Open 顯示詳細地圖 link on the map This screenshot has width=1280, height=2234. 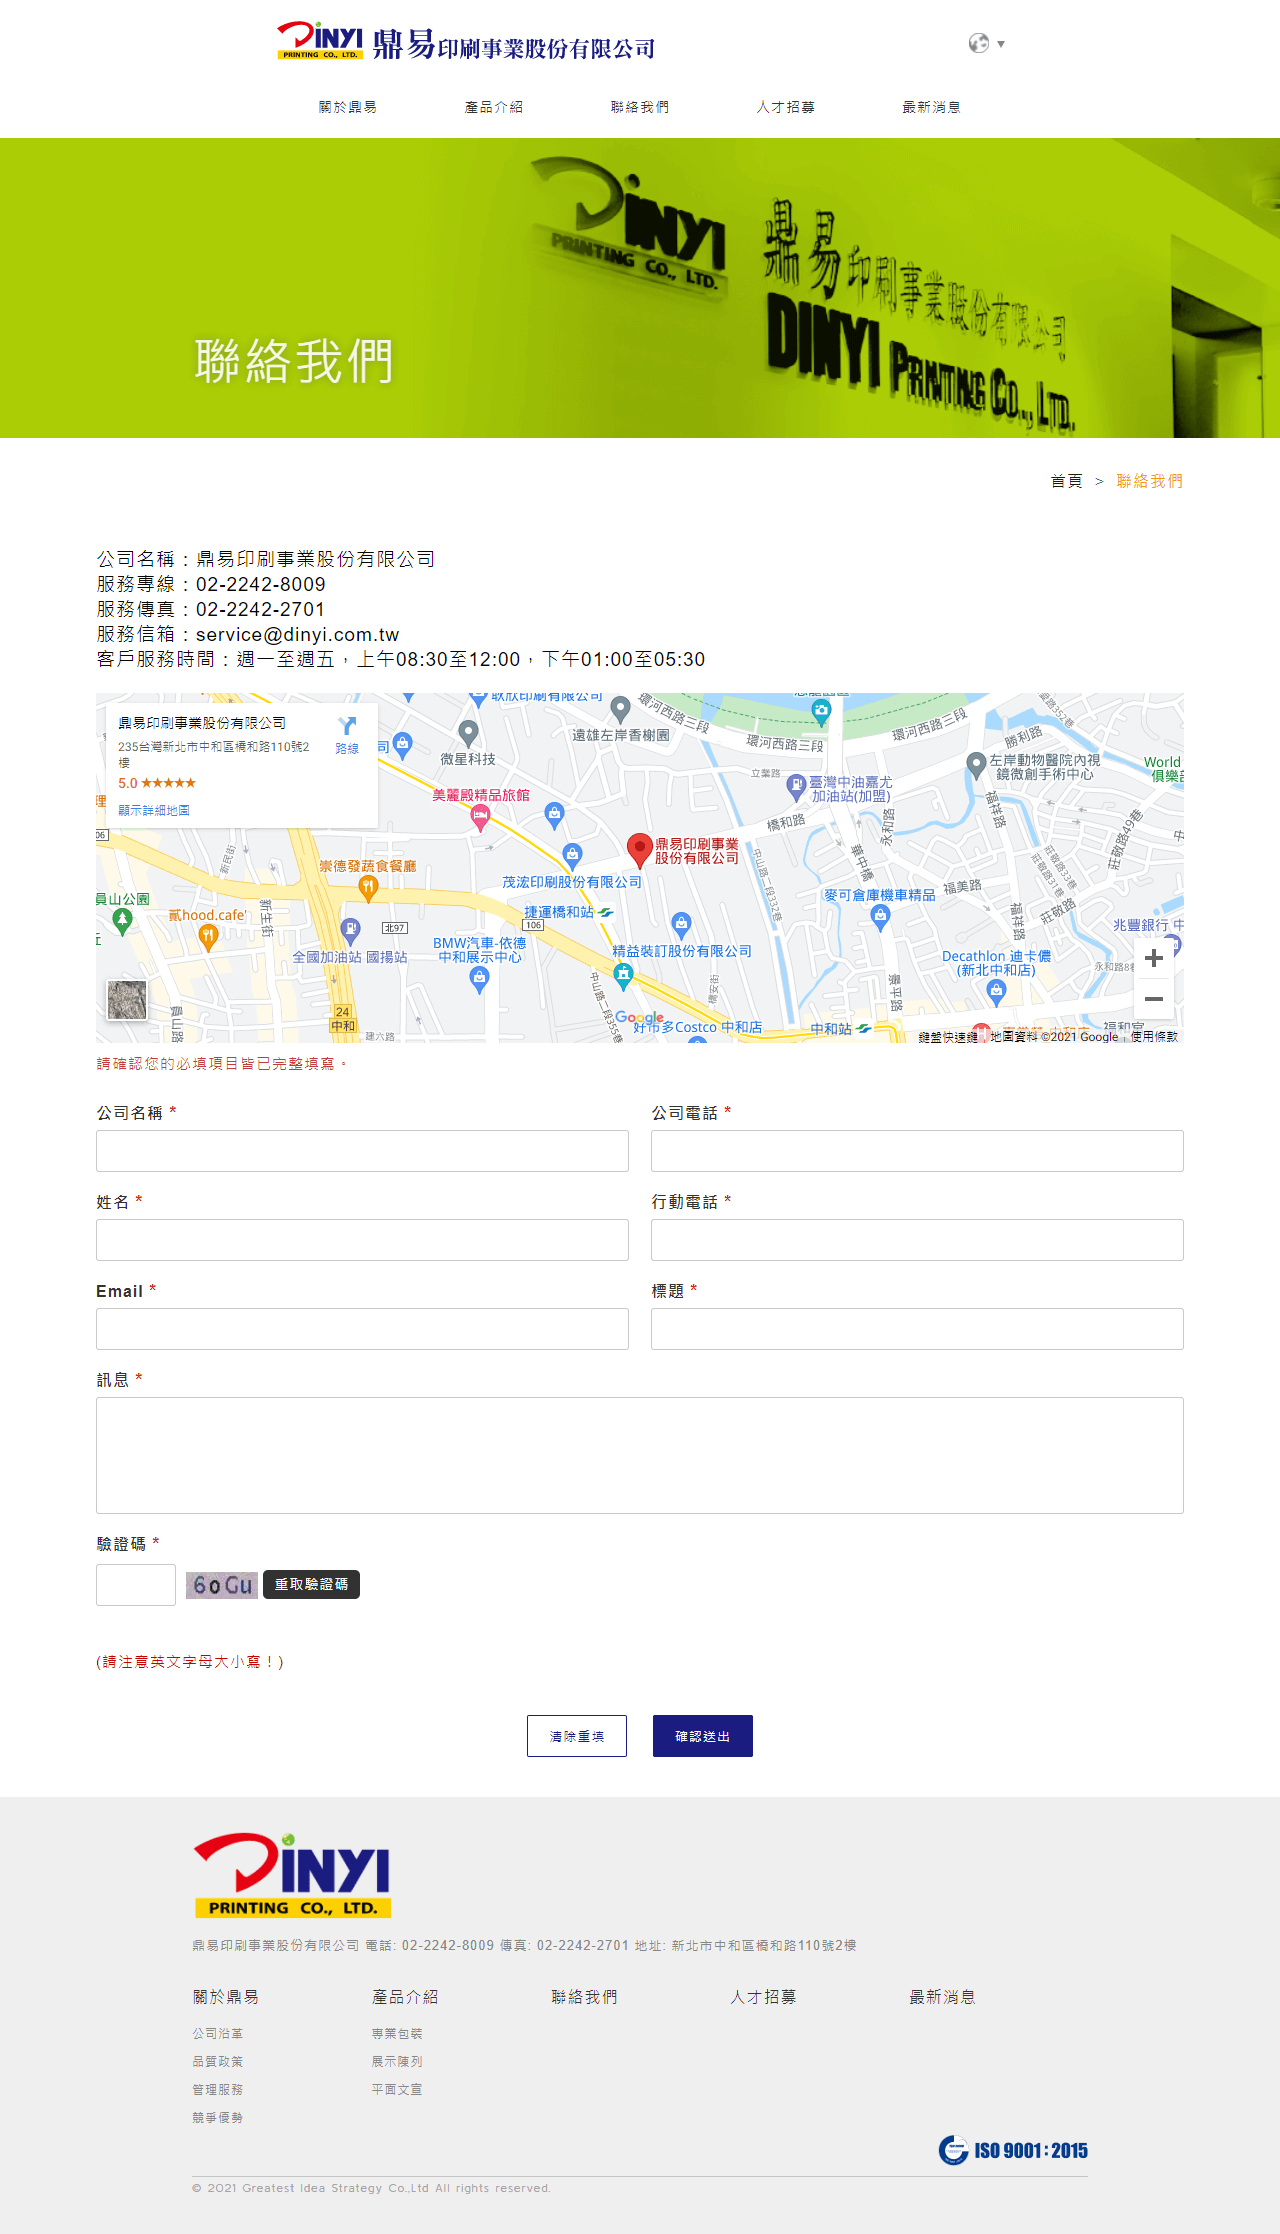(x=154, y=810)
